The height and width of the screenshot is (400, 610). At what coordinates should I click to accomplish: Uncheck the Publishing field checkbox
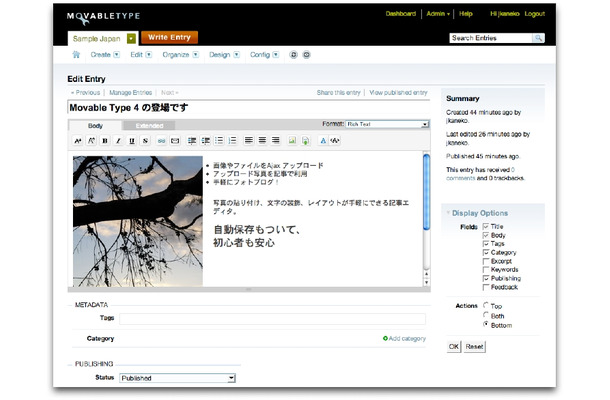point(486,278)
